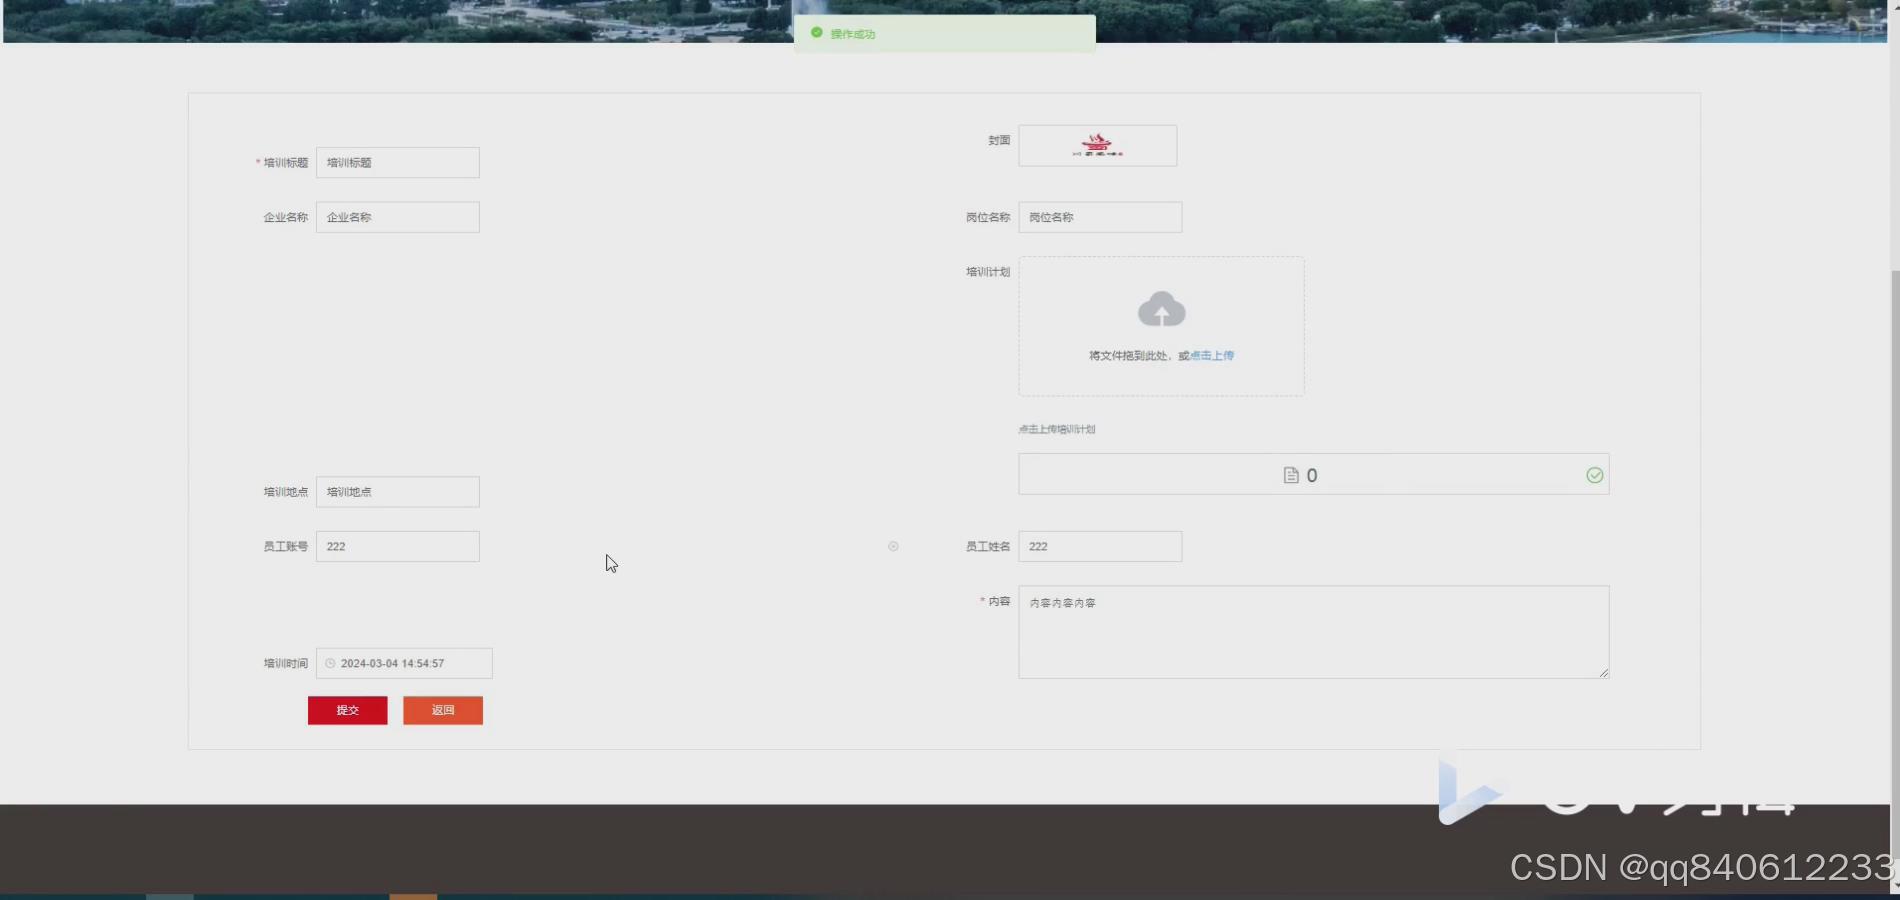
Task: Click the uploaded file document icon
Action: [1291, 475]
